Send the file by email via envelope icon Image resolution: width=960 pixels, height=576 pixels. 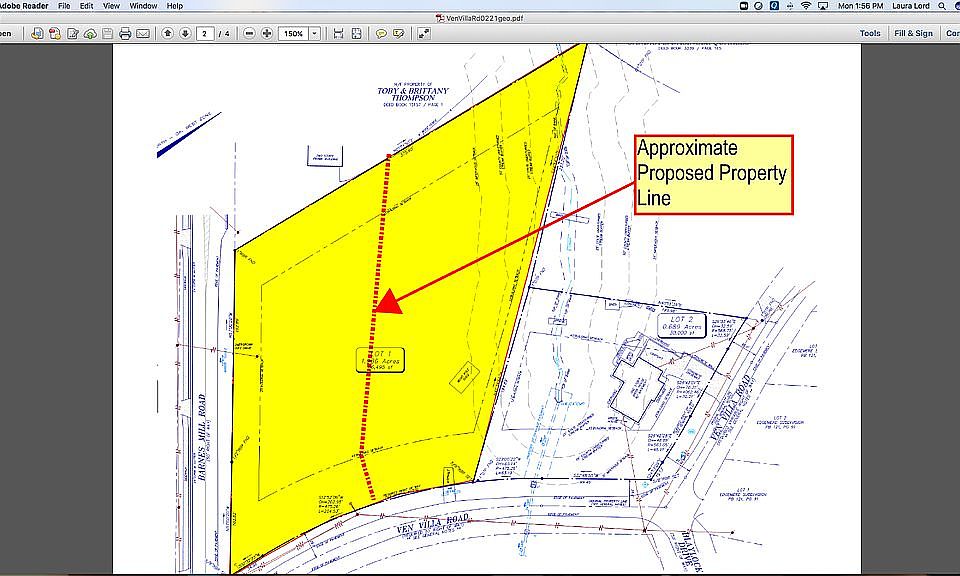143,34
